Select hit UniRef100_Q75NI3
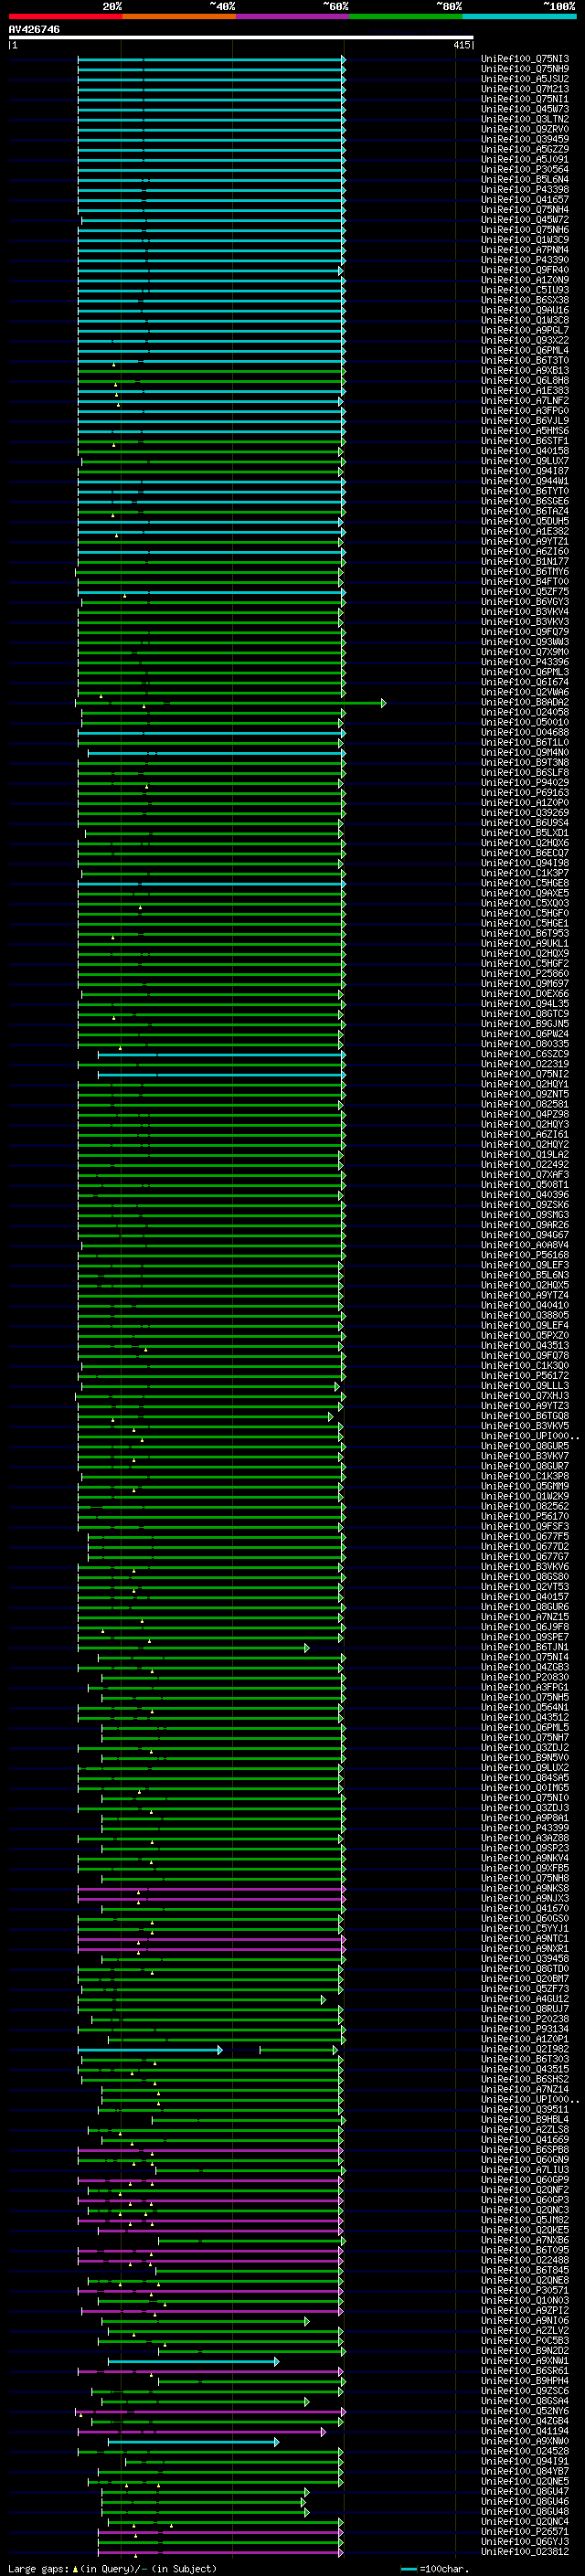Image resolution: width=585 pixels, height=2576 pixels. pyautogui.click(x=525, y=59)
